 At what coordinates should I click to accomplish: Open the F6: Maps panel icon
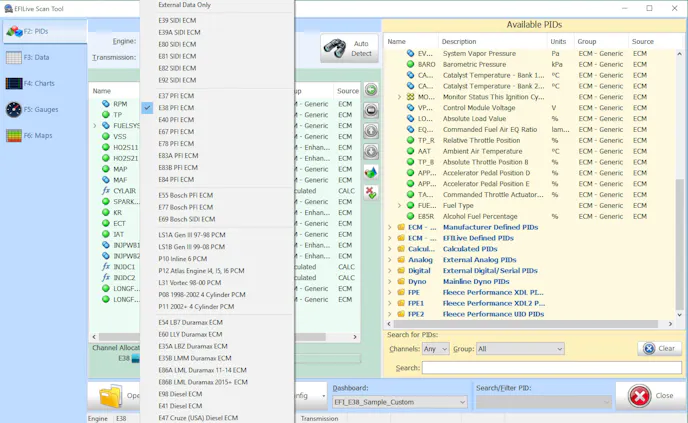[14, 135]
